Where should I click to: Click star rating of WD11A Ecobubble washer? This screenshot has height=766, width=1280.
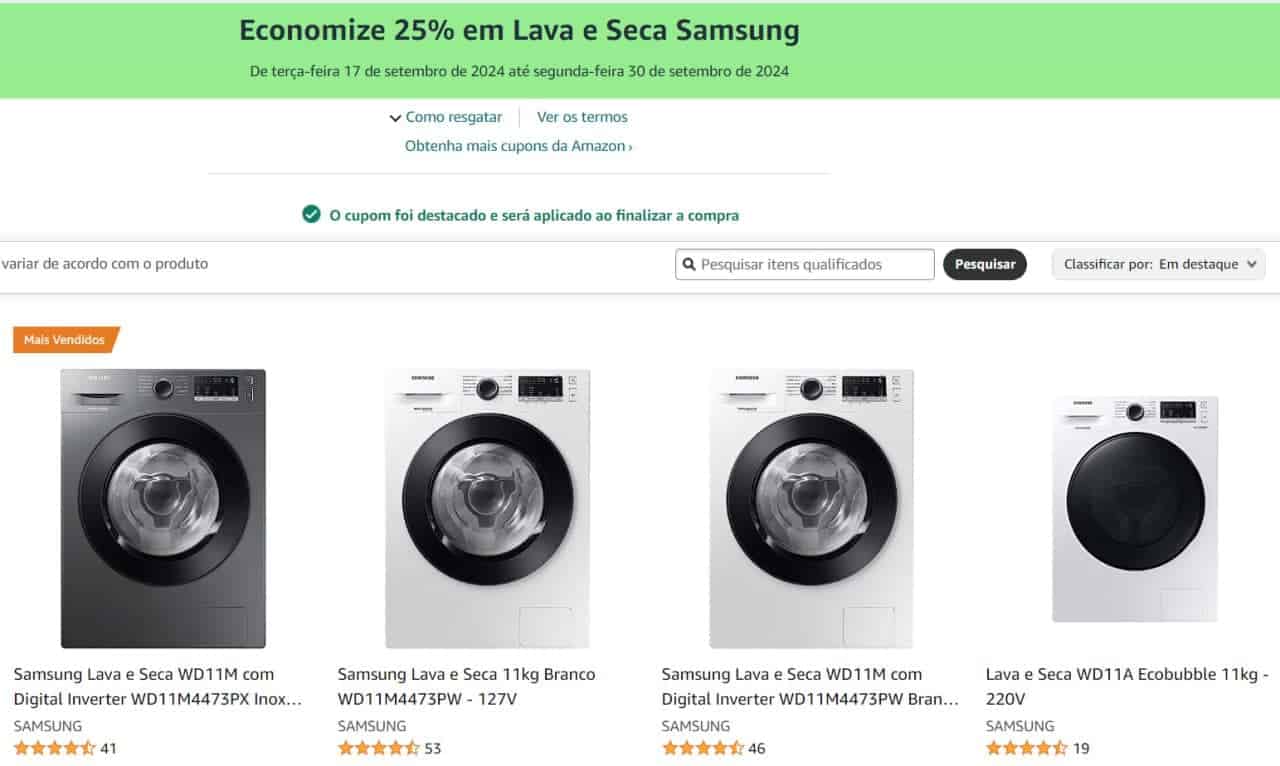[1027, 748]
